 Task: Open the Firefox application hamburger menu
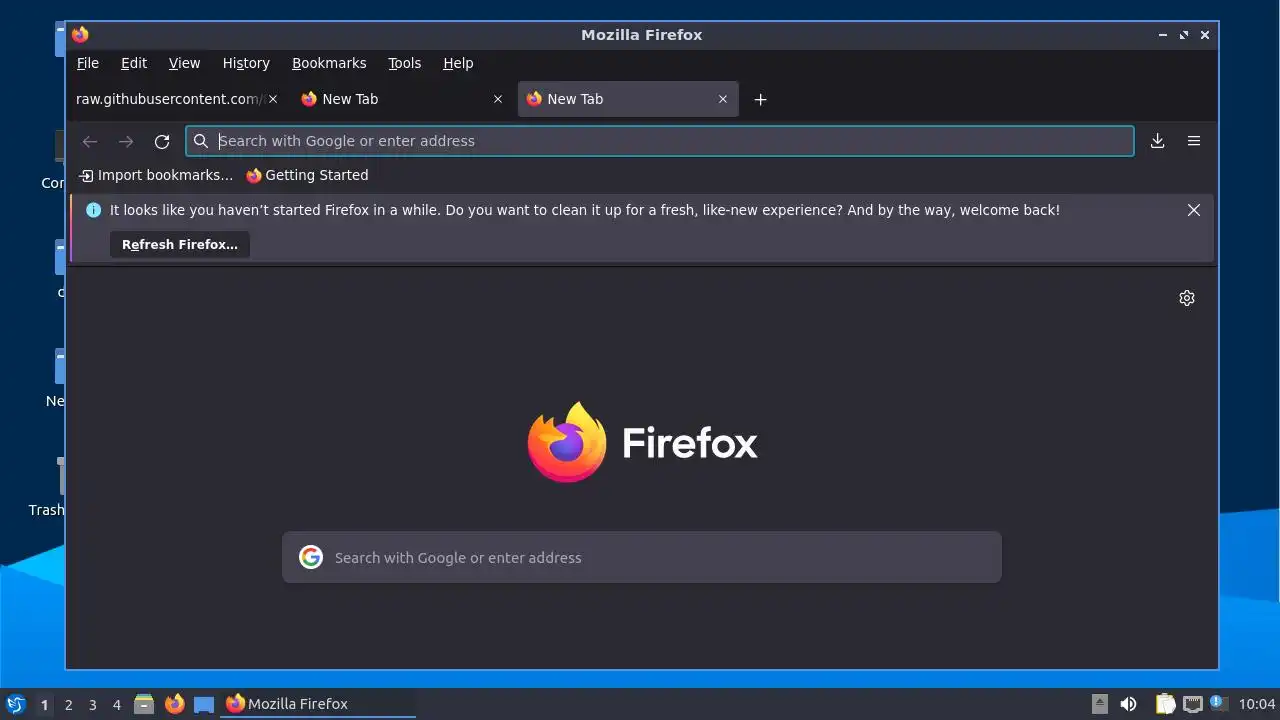pos(1193,141)
